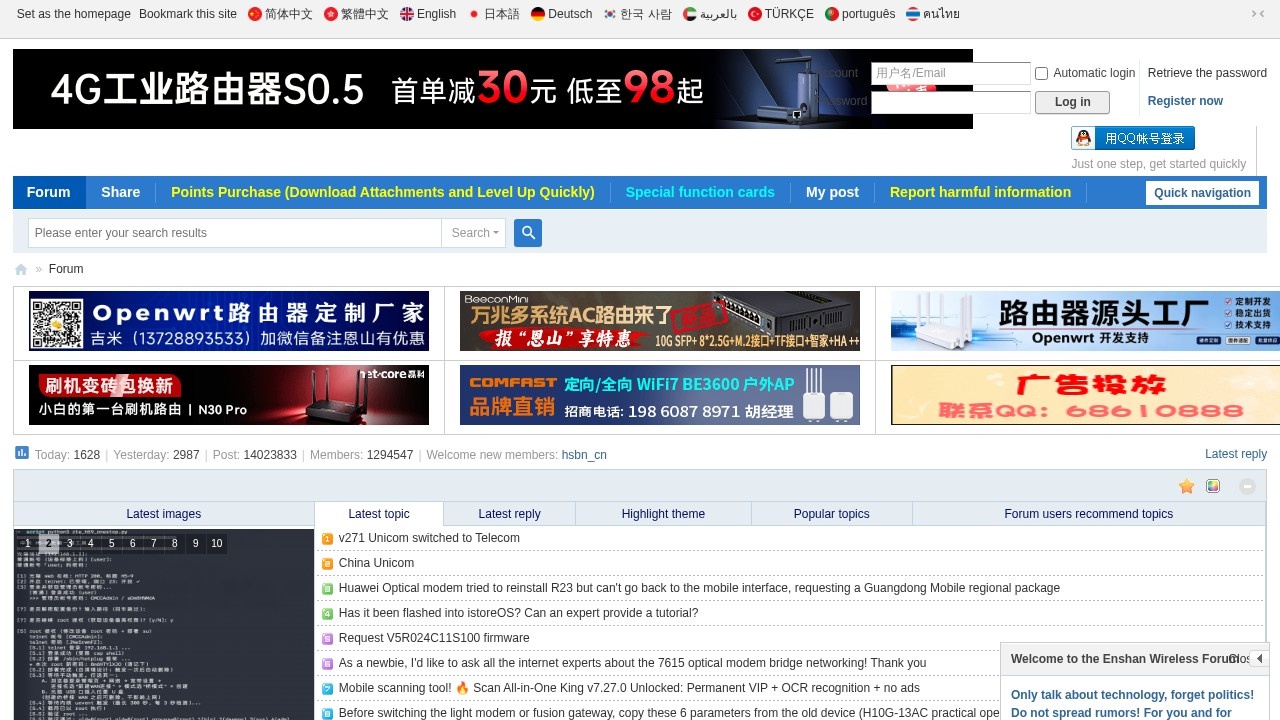Click icon beside Mobile scanning tool topic
Viewport: 1280px width, 720px height.
[327, 689]
